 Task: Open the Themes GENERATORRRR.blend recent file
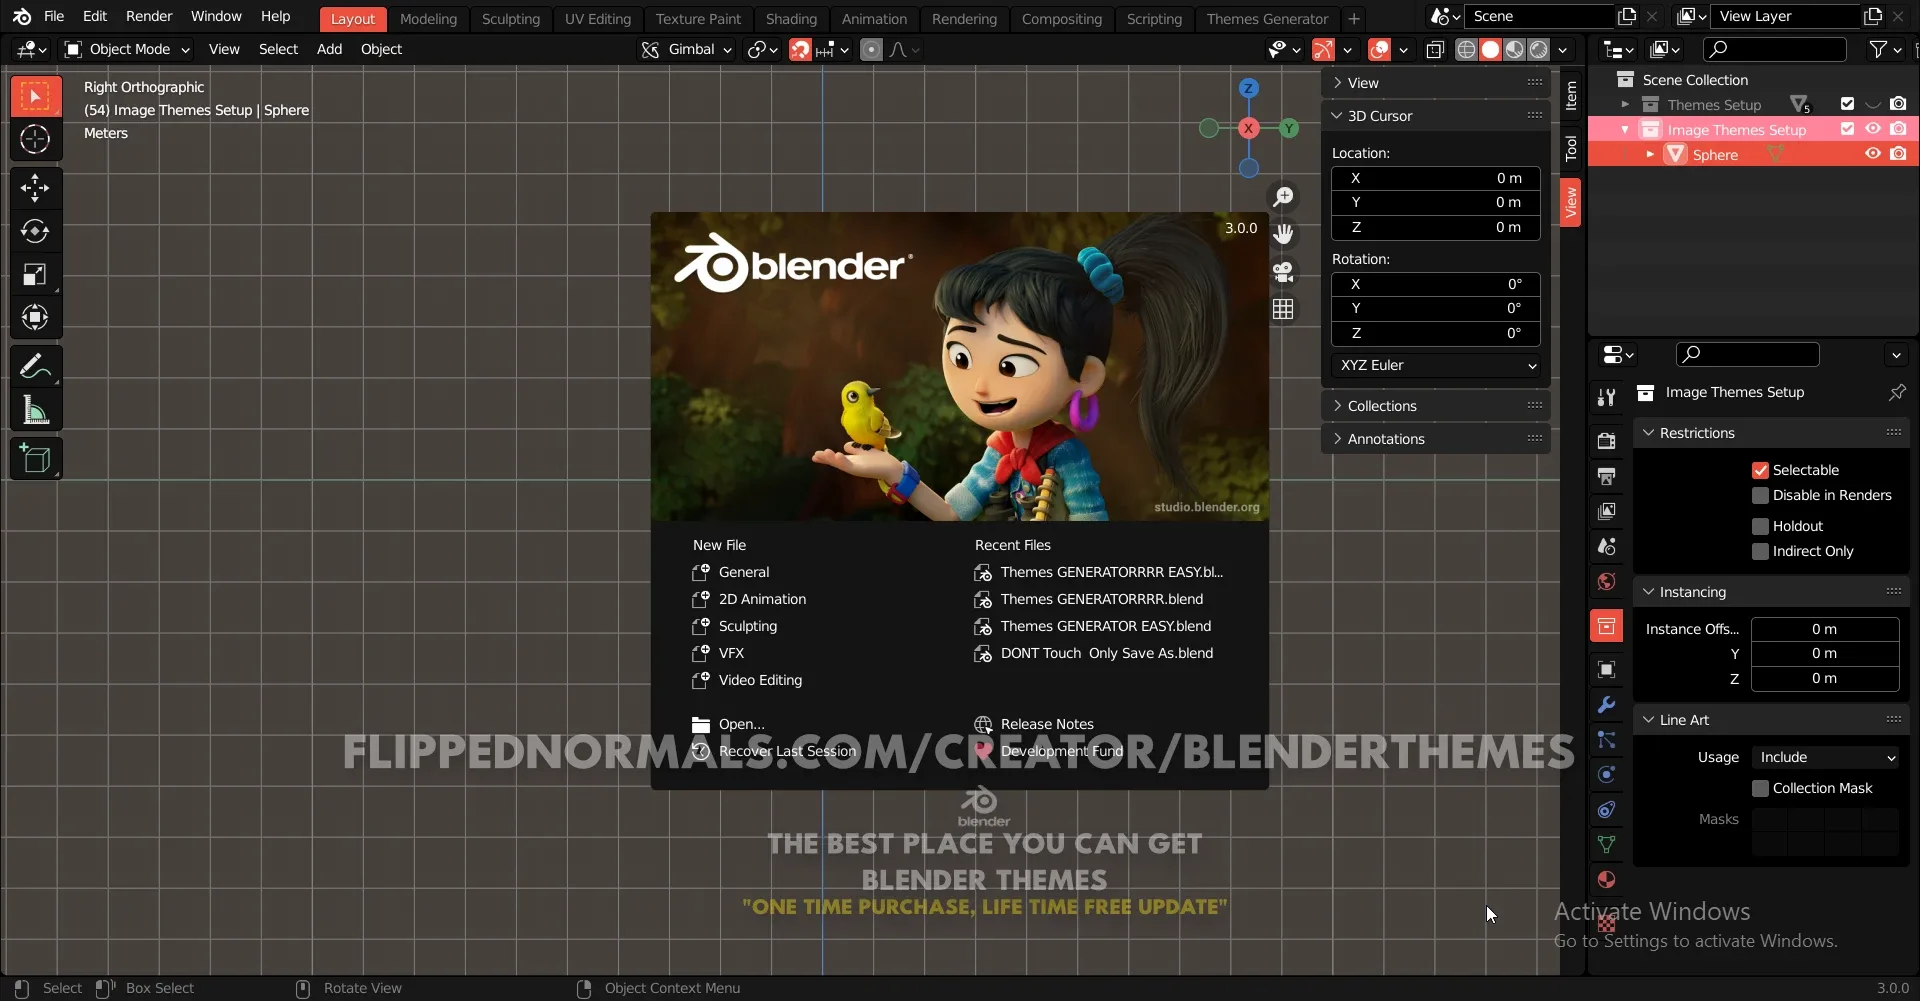(x=1103, y=599)
